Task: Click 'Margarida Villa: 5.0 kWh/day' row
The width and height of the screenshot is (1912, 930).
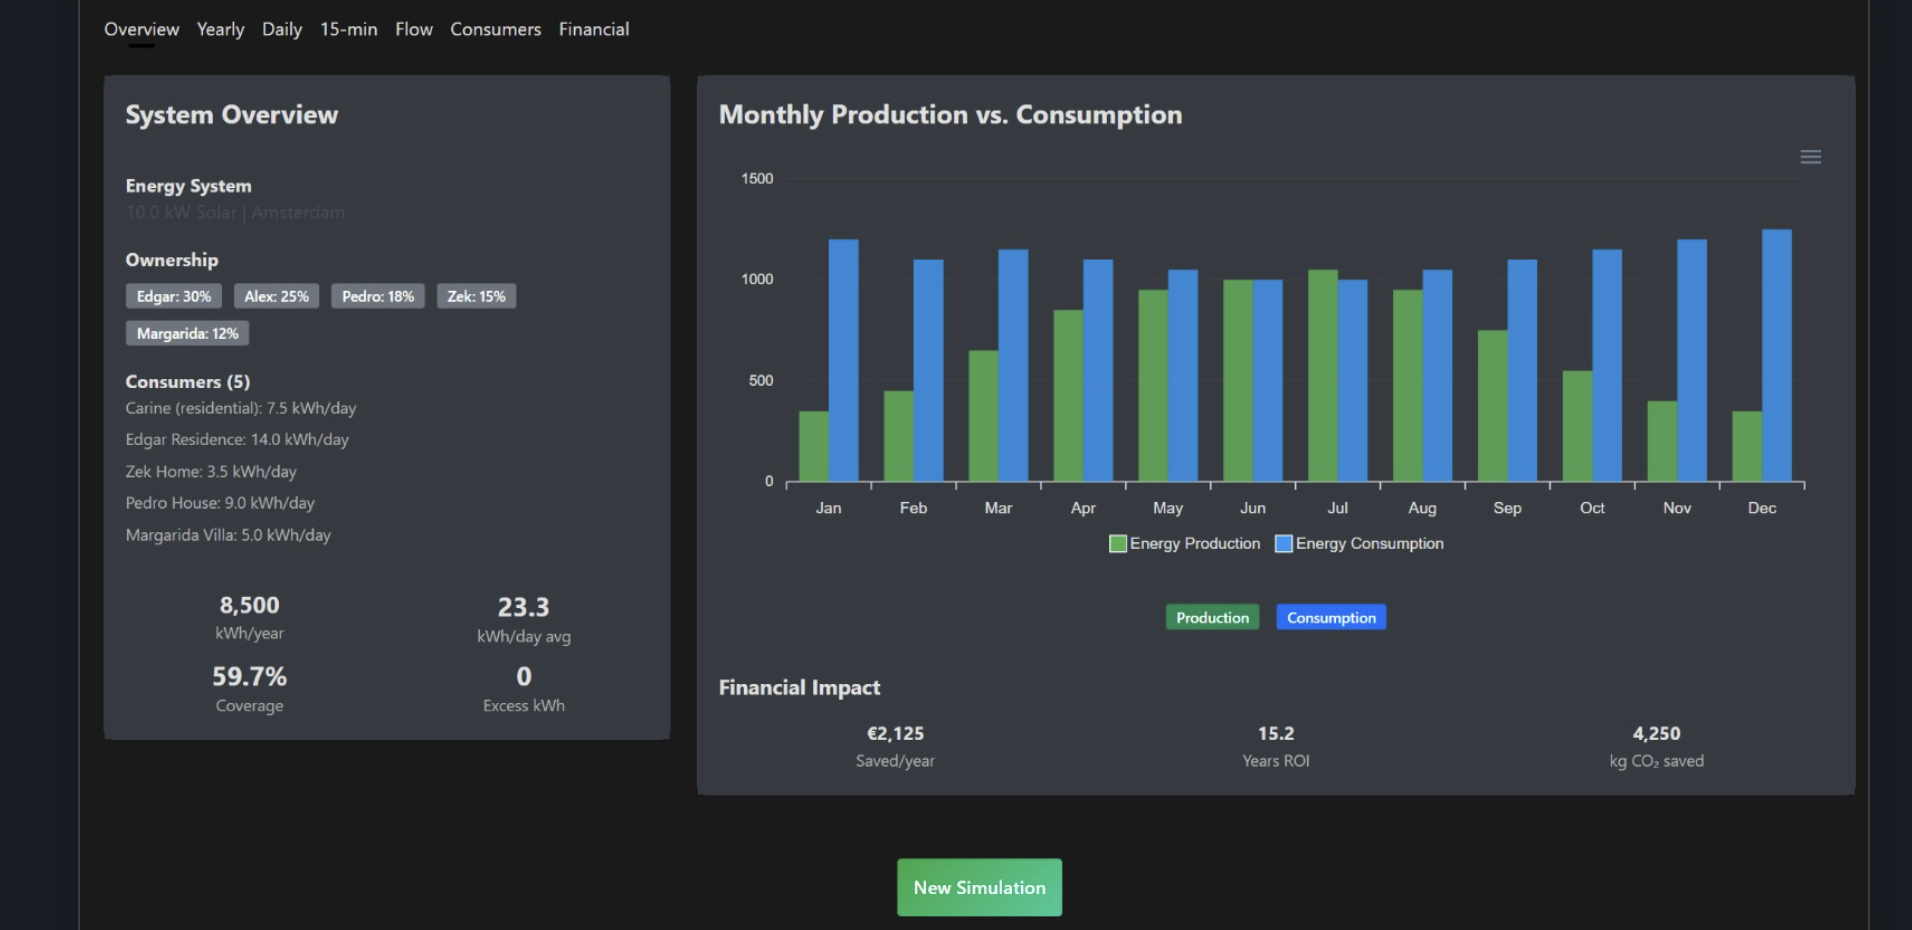Action: coord(228,535)
